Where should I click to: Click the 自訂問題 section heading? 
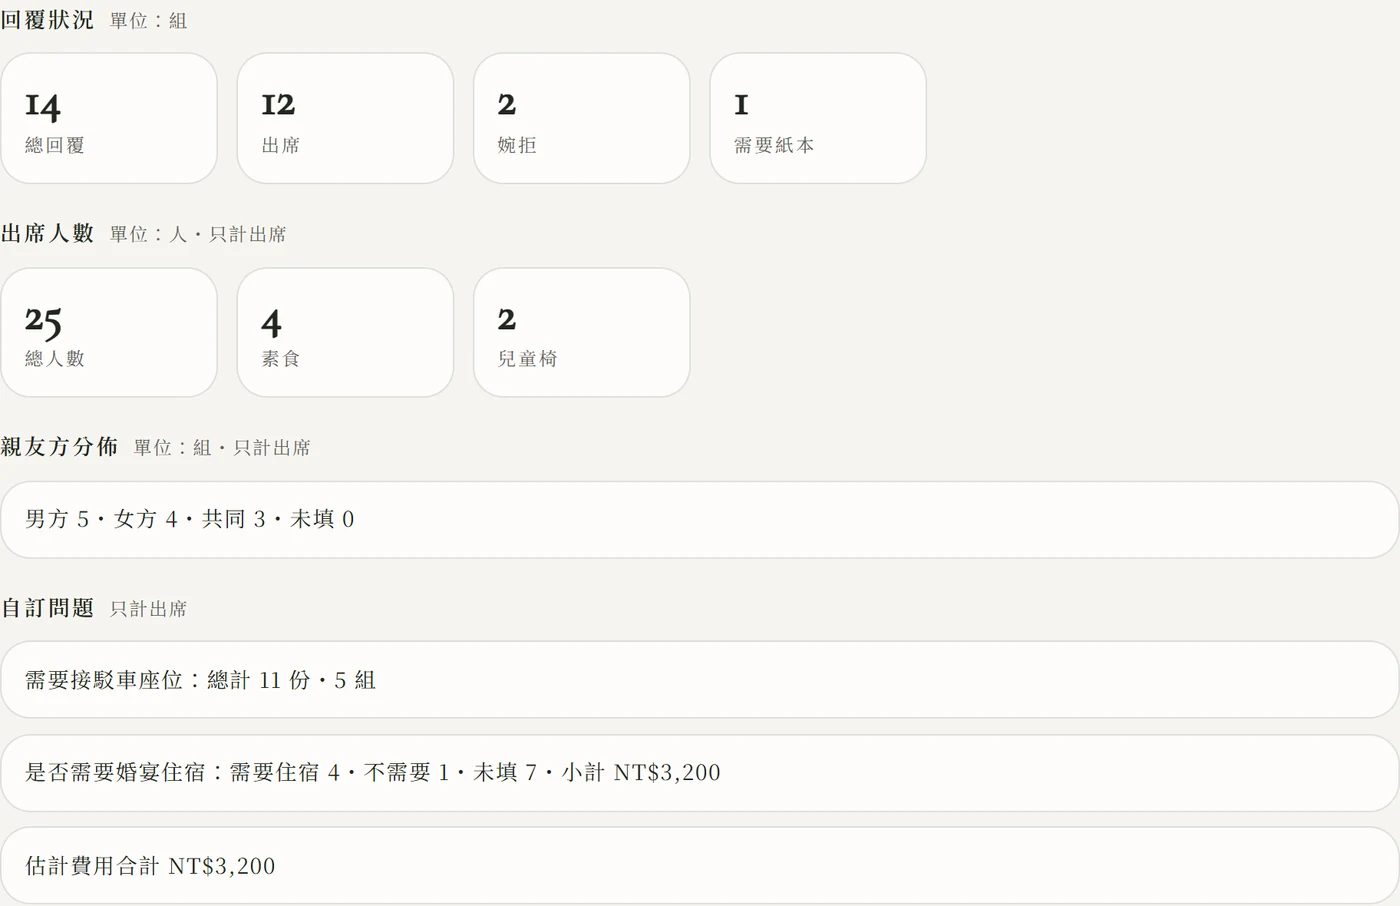[x=47, y=608]
